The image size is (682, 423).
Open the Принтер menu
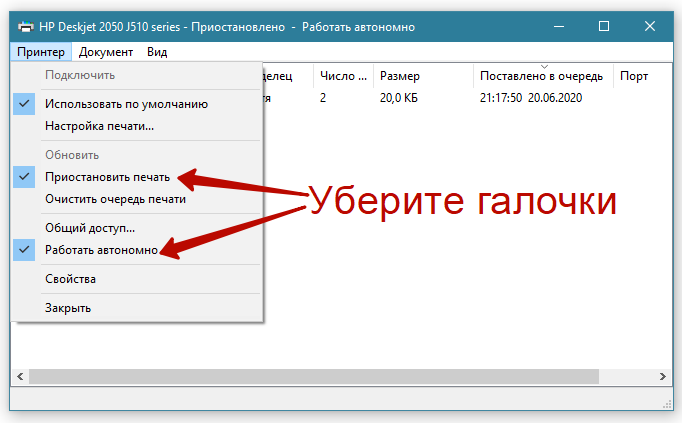tap(41, 52)
